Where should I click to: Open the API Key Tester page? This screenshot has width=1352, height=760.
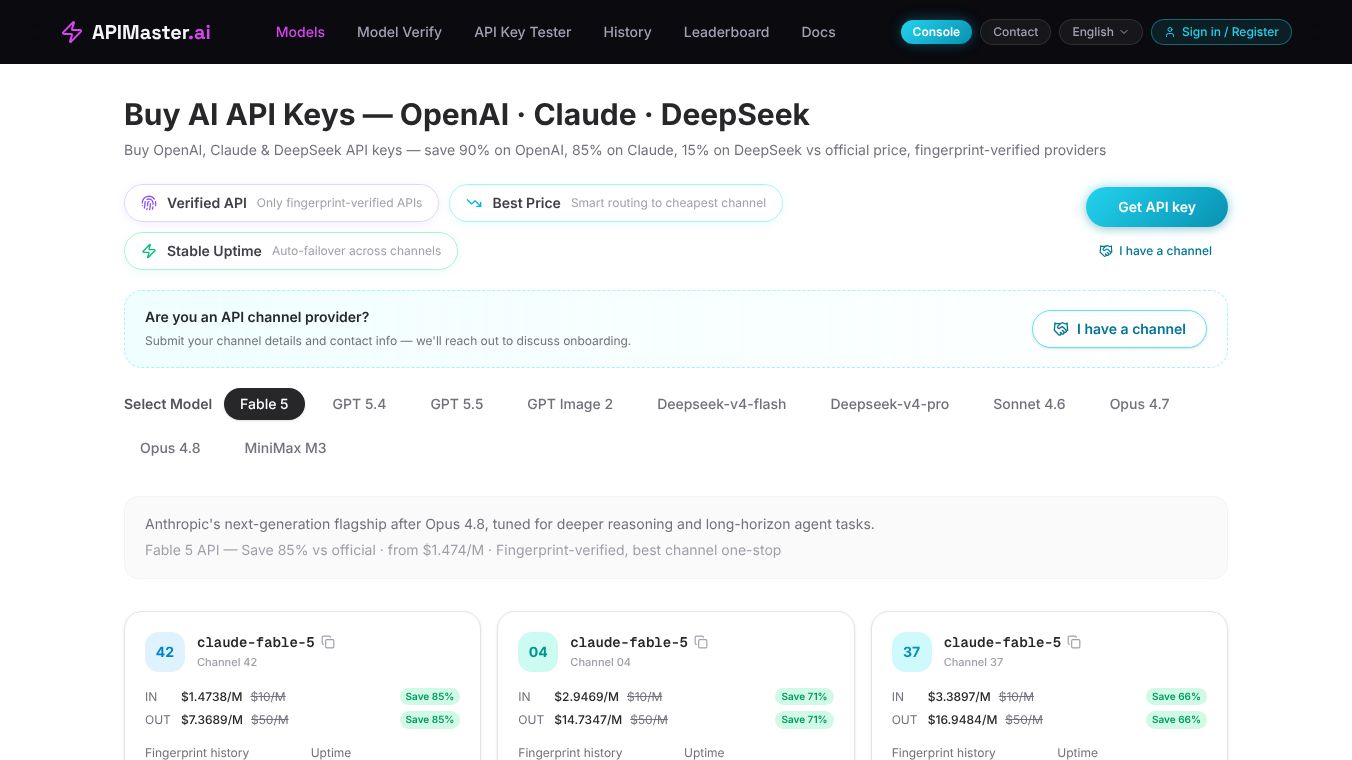(x=523, y=32)
